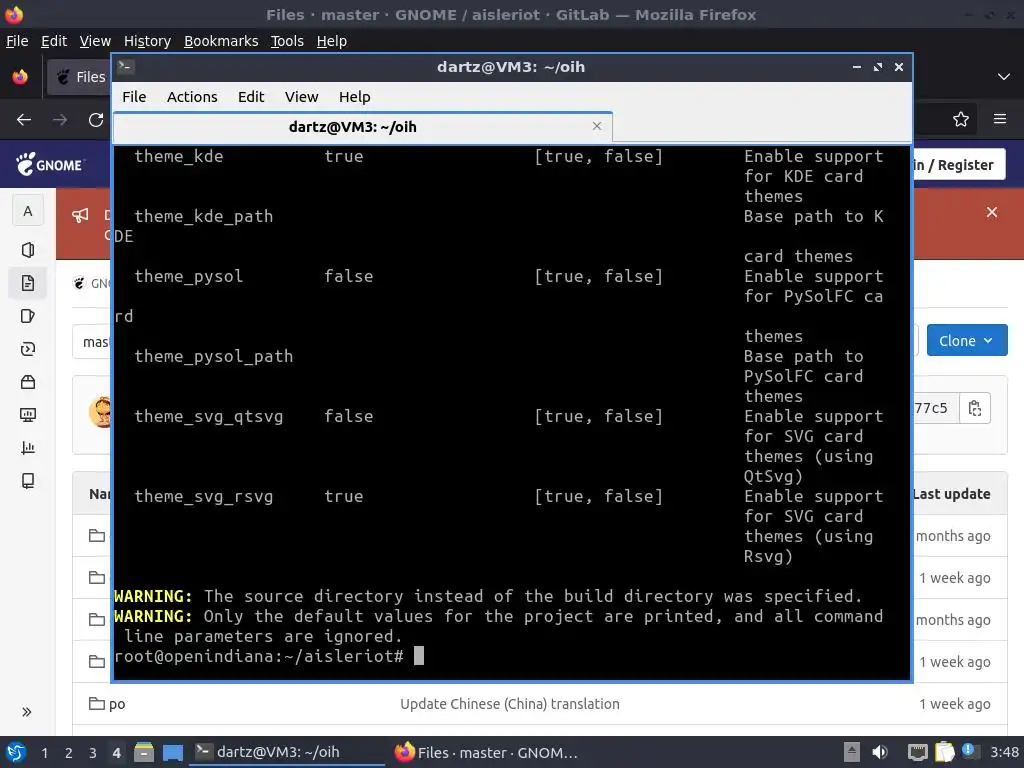Open the terminal Edit menu
This screenshot has width=1024, height=768.
pos(251,97)
